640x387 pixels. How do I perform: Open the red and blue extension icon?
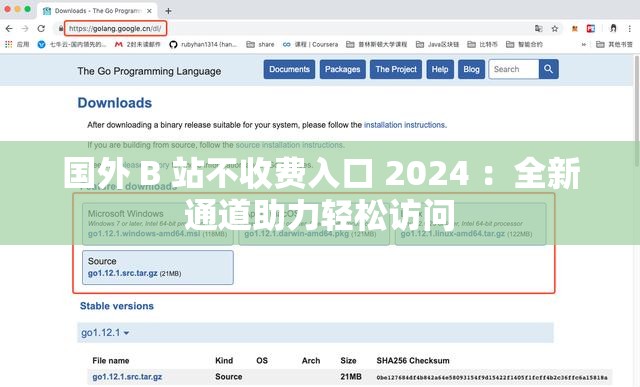click(x=591, y=29)
